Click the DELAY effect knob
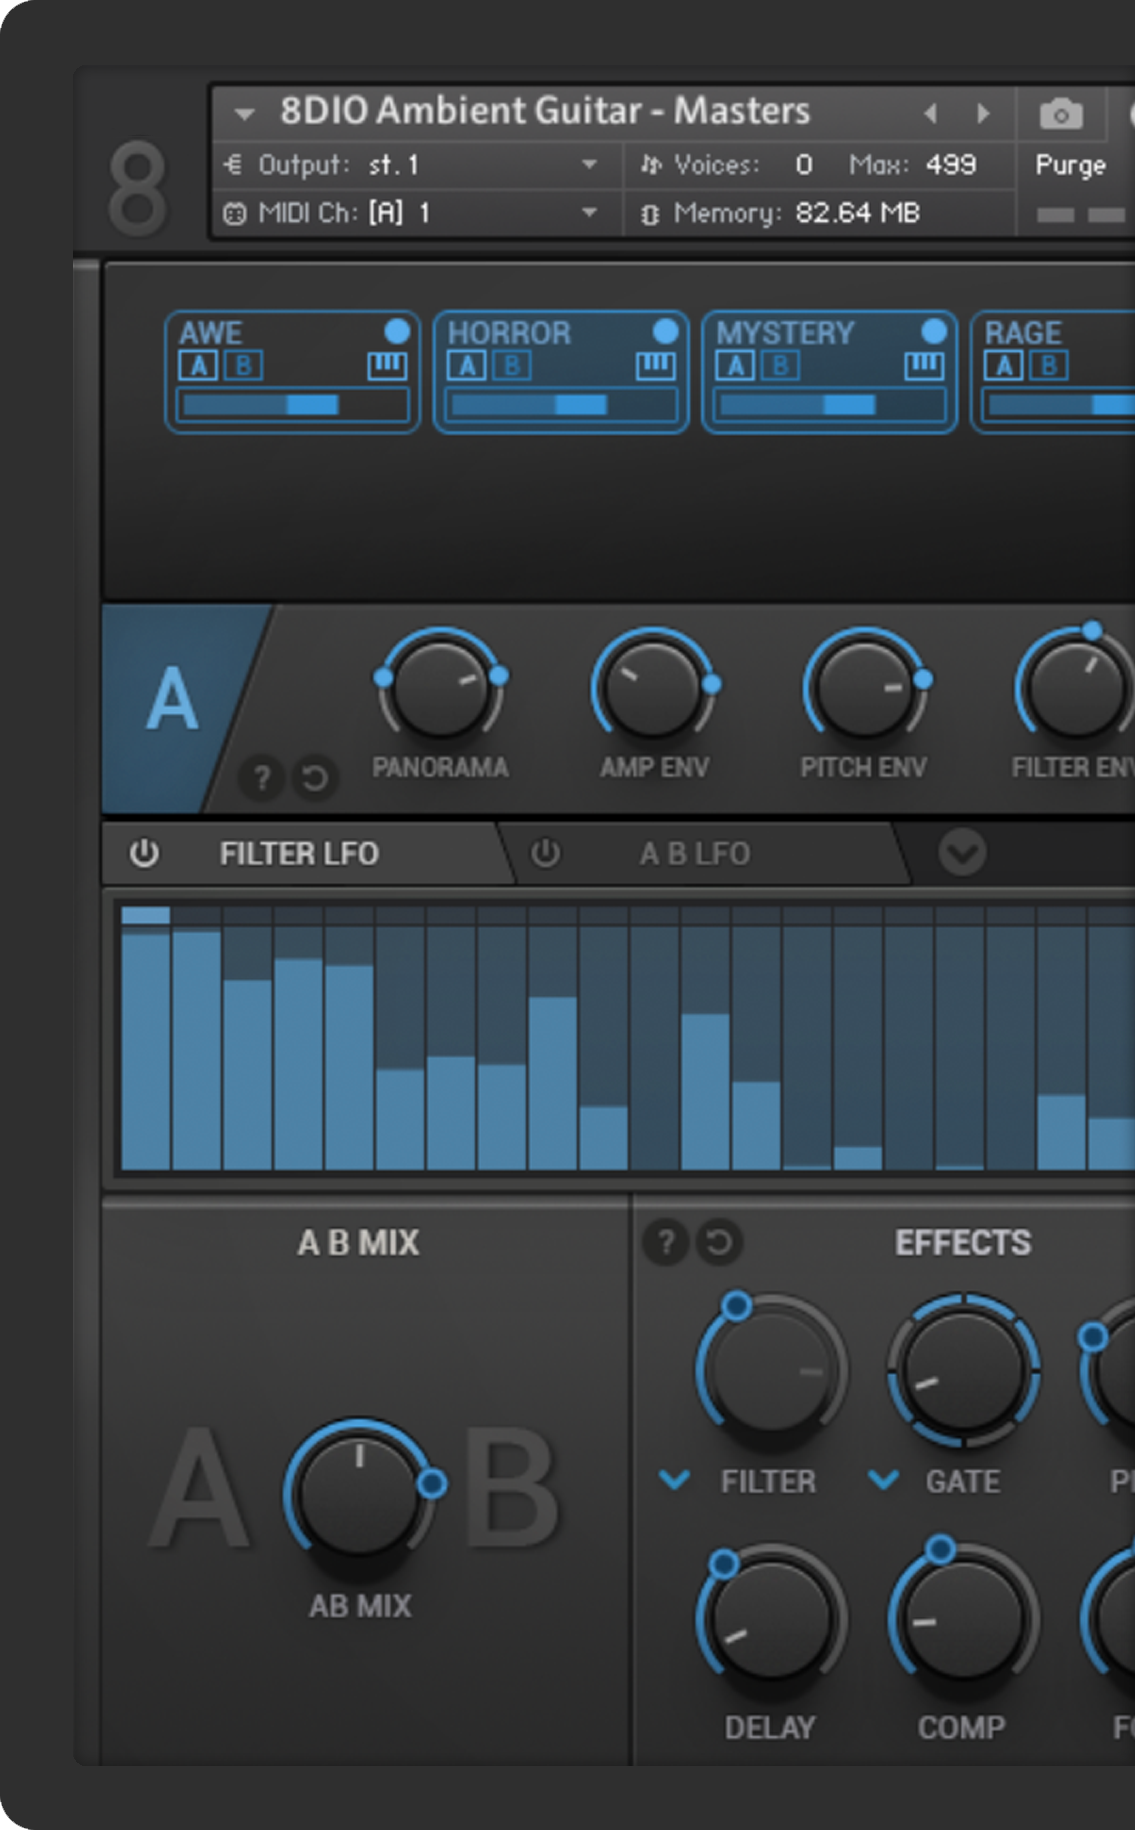Image resolution: width=1135 pixels, height=1830 pixels. [x=771, y=1618]
